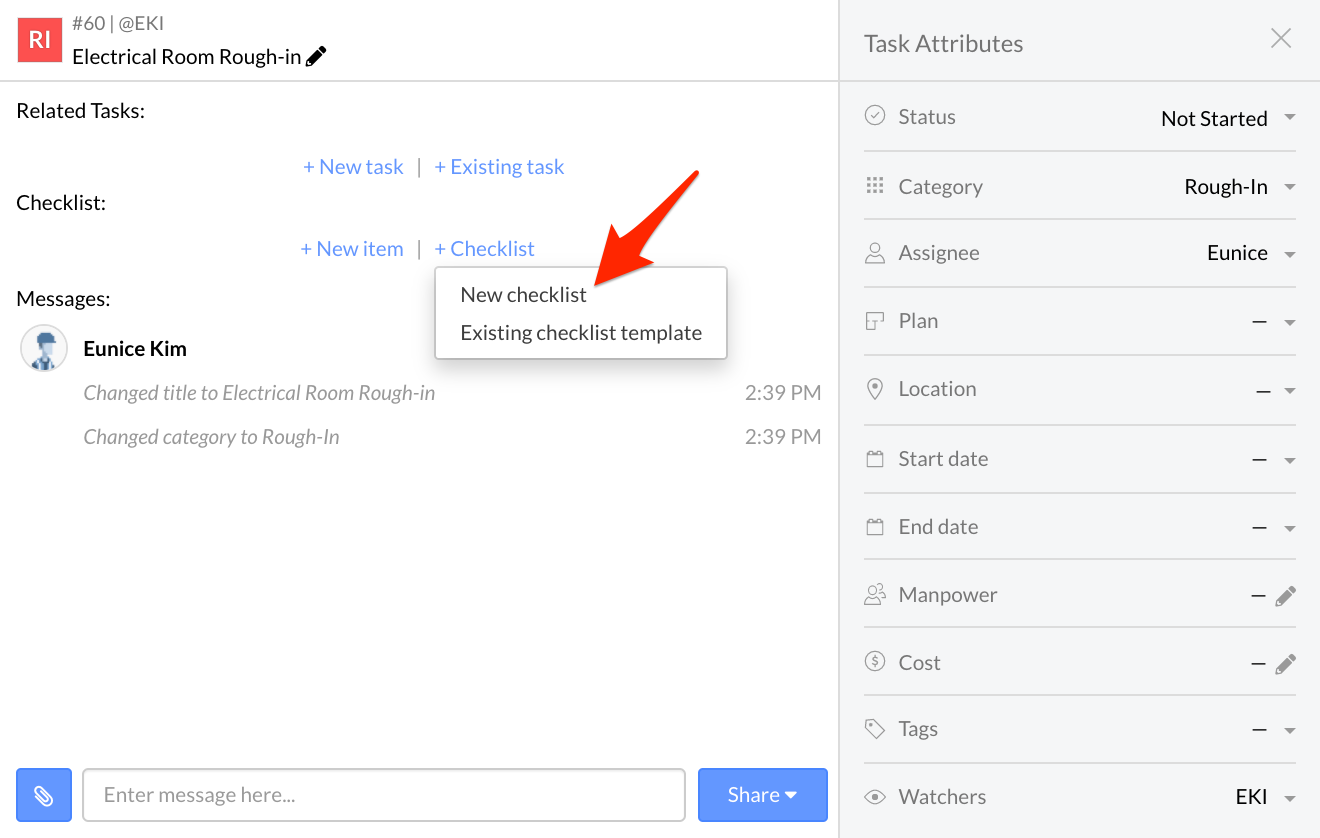Click the Watchers eye icon

point(875,797)
